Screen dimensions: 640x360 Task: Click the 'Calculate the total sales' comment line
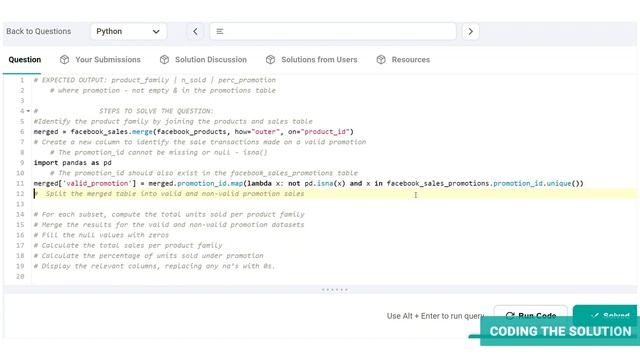point(128,245)
